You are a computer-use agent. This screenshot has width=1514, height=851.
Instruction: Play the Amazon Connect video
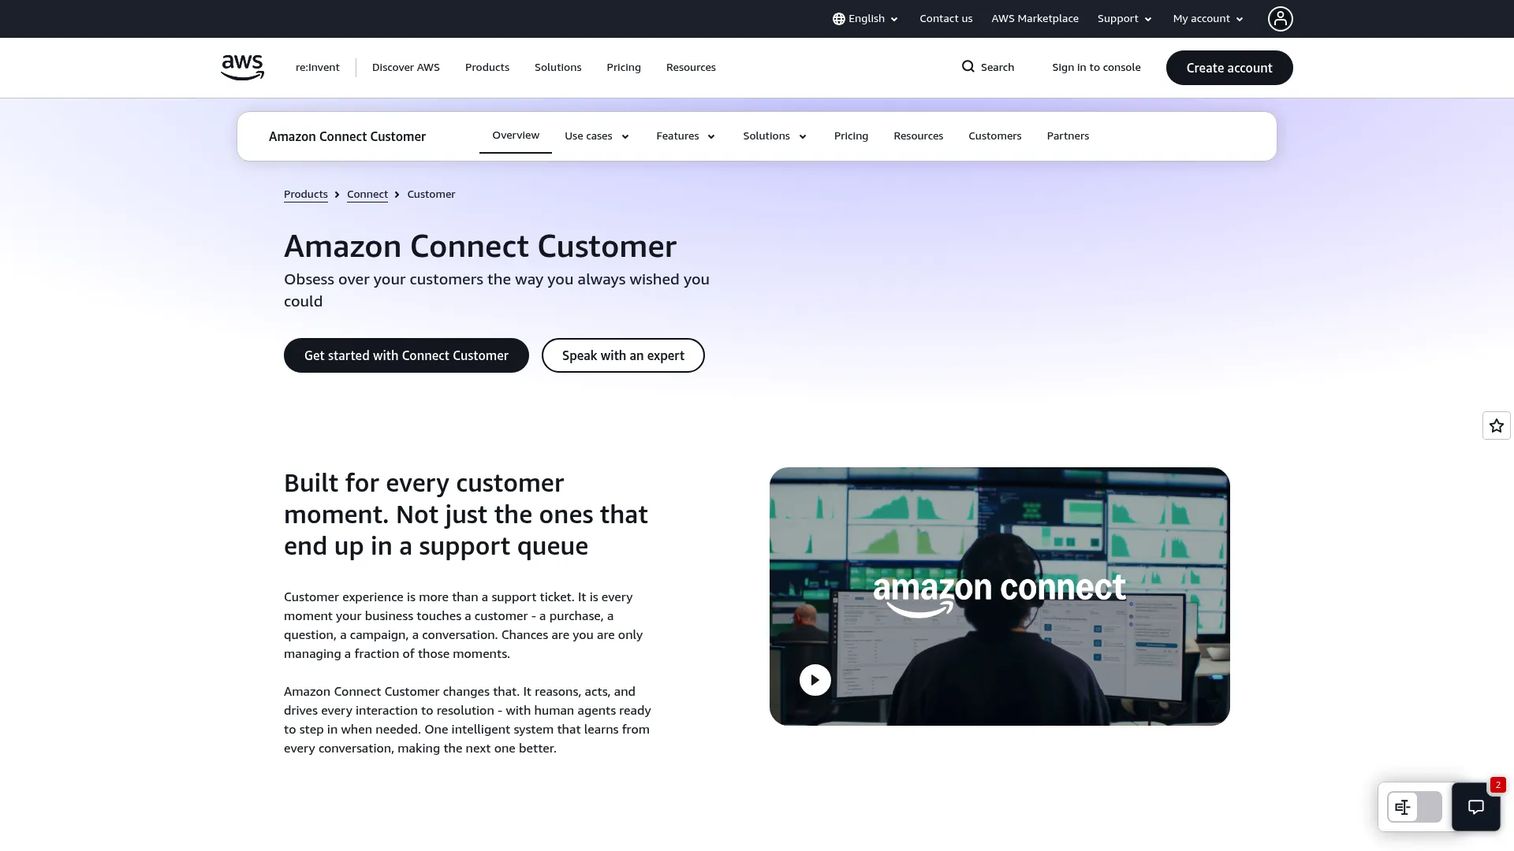click(815, 680)
